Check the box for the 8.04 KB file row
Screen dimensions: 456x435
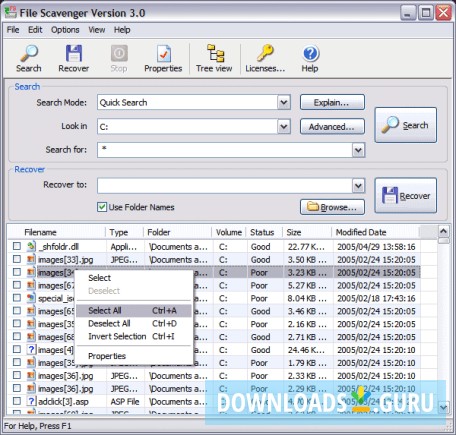(17, 298)
